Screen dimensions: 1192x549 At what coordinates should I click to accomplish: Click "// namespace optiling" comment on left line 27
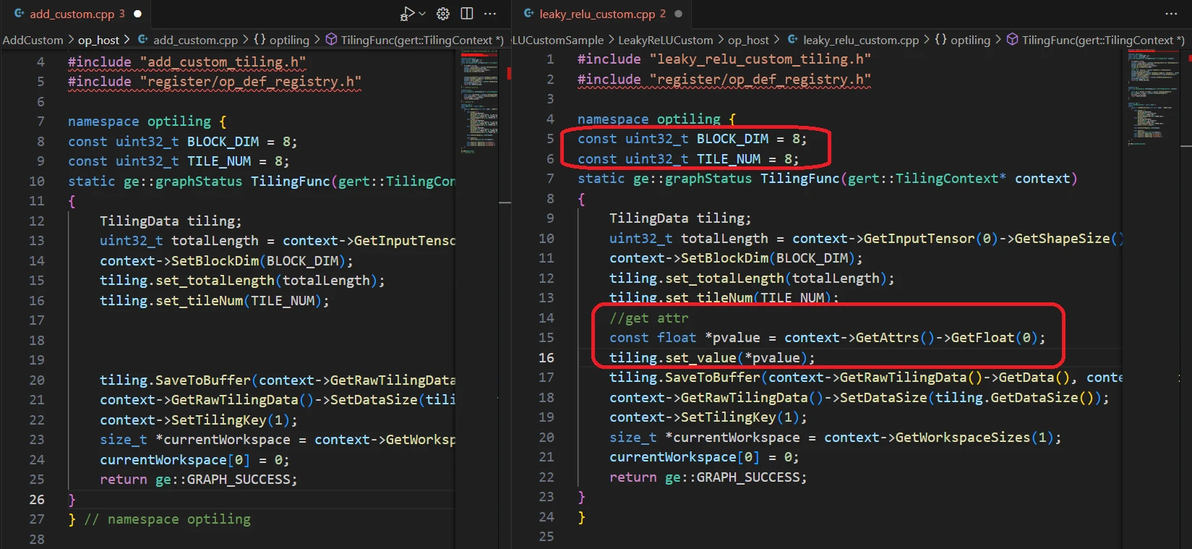pos(167,519)
